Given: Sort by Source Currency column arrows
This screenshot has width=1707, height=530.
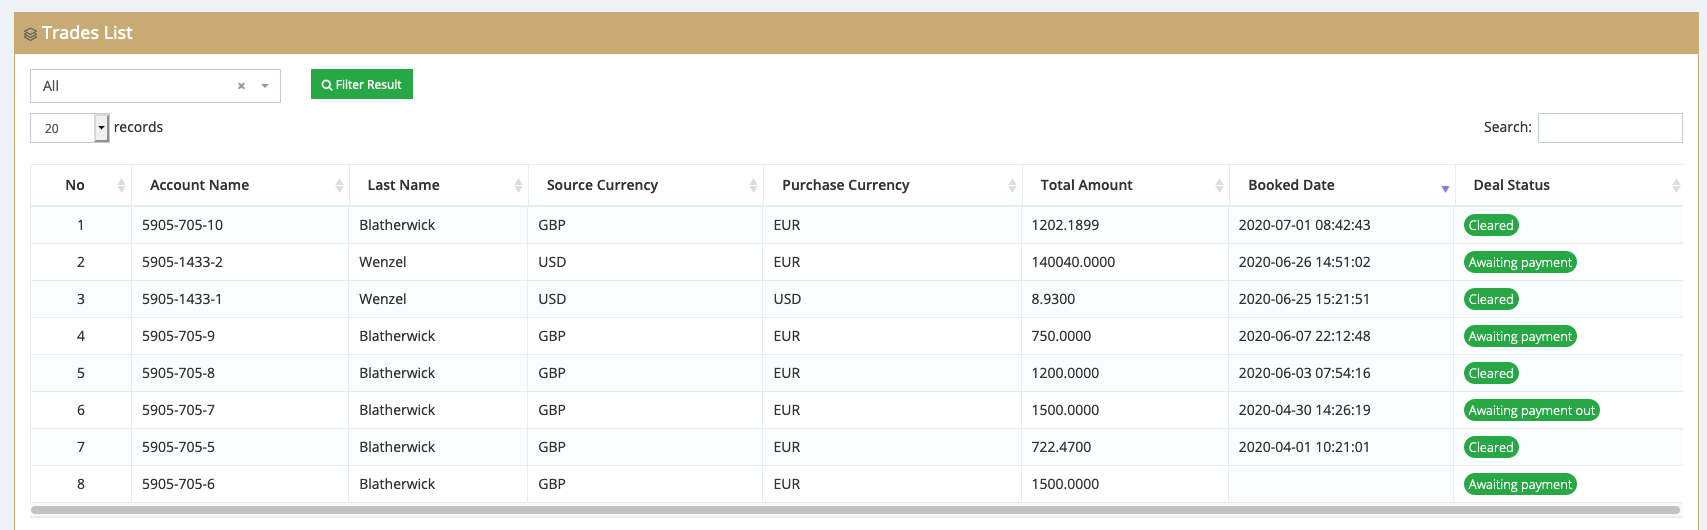Looking at the screenshot, I should [753, 185].
